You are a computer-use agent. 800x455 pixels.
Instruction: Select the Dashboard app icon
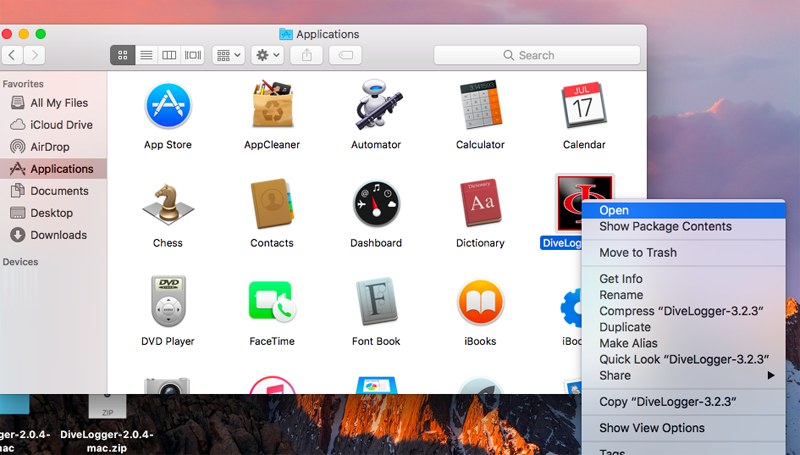[377, 204]
